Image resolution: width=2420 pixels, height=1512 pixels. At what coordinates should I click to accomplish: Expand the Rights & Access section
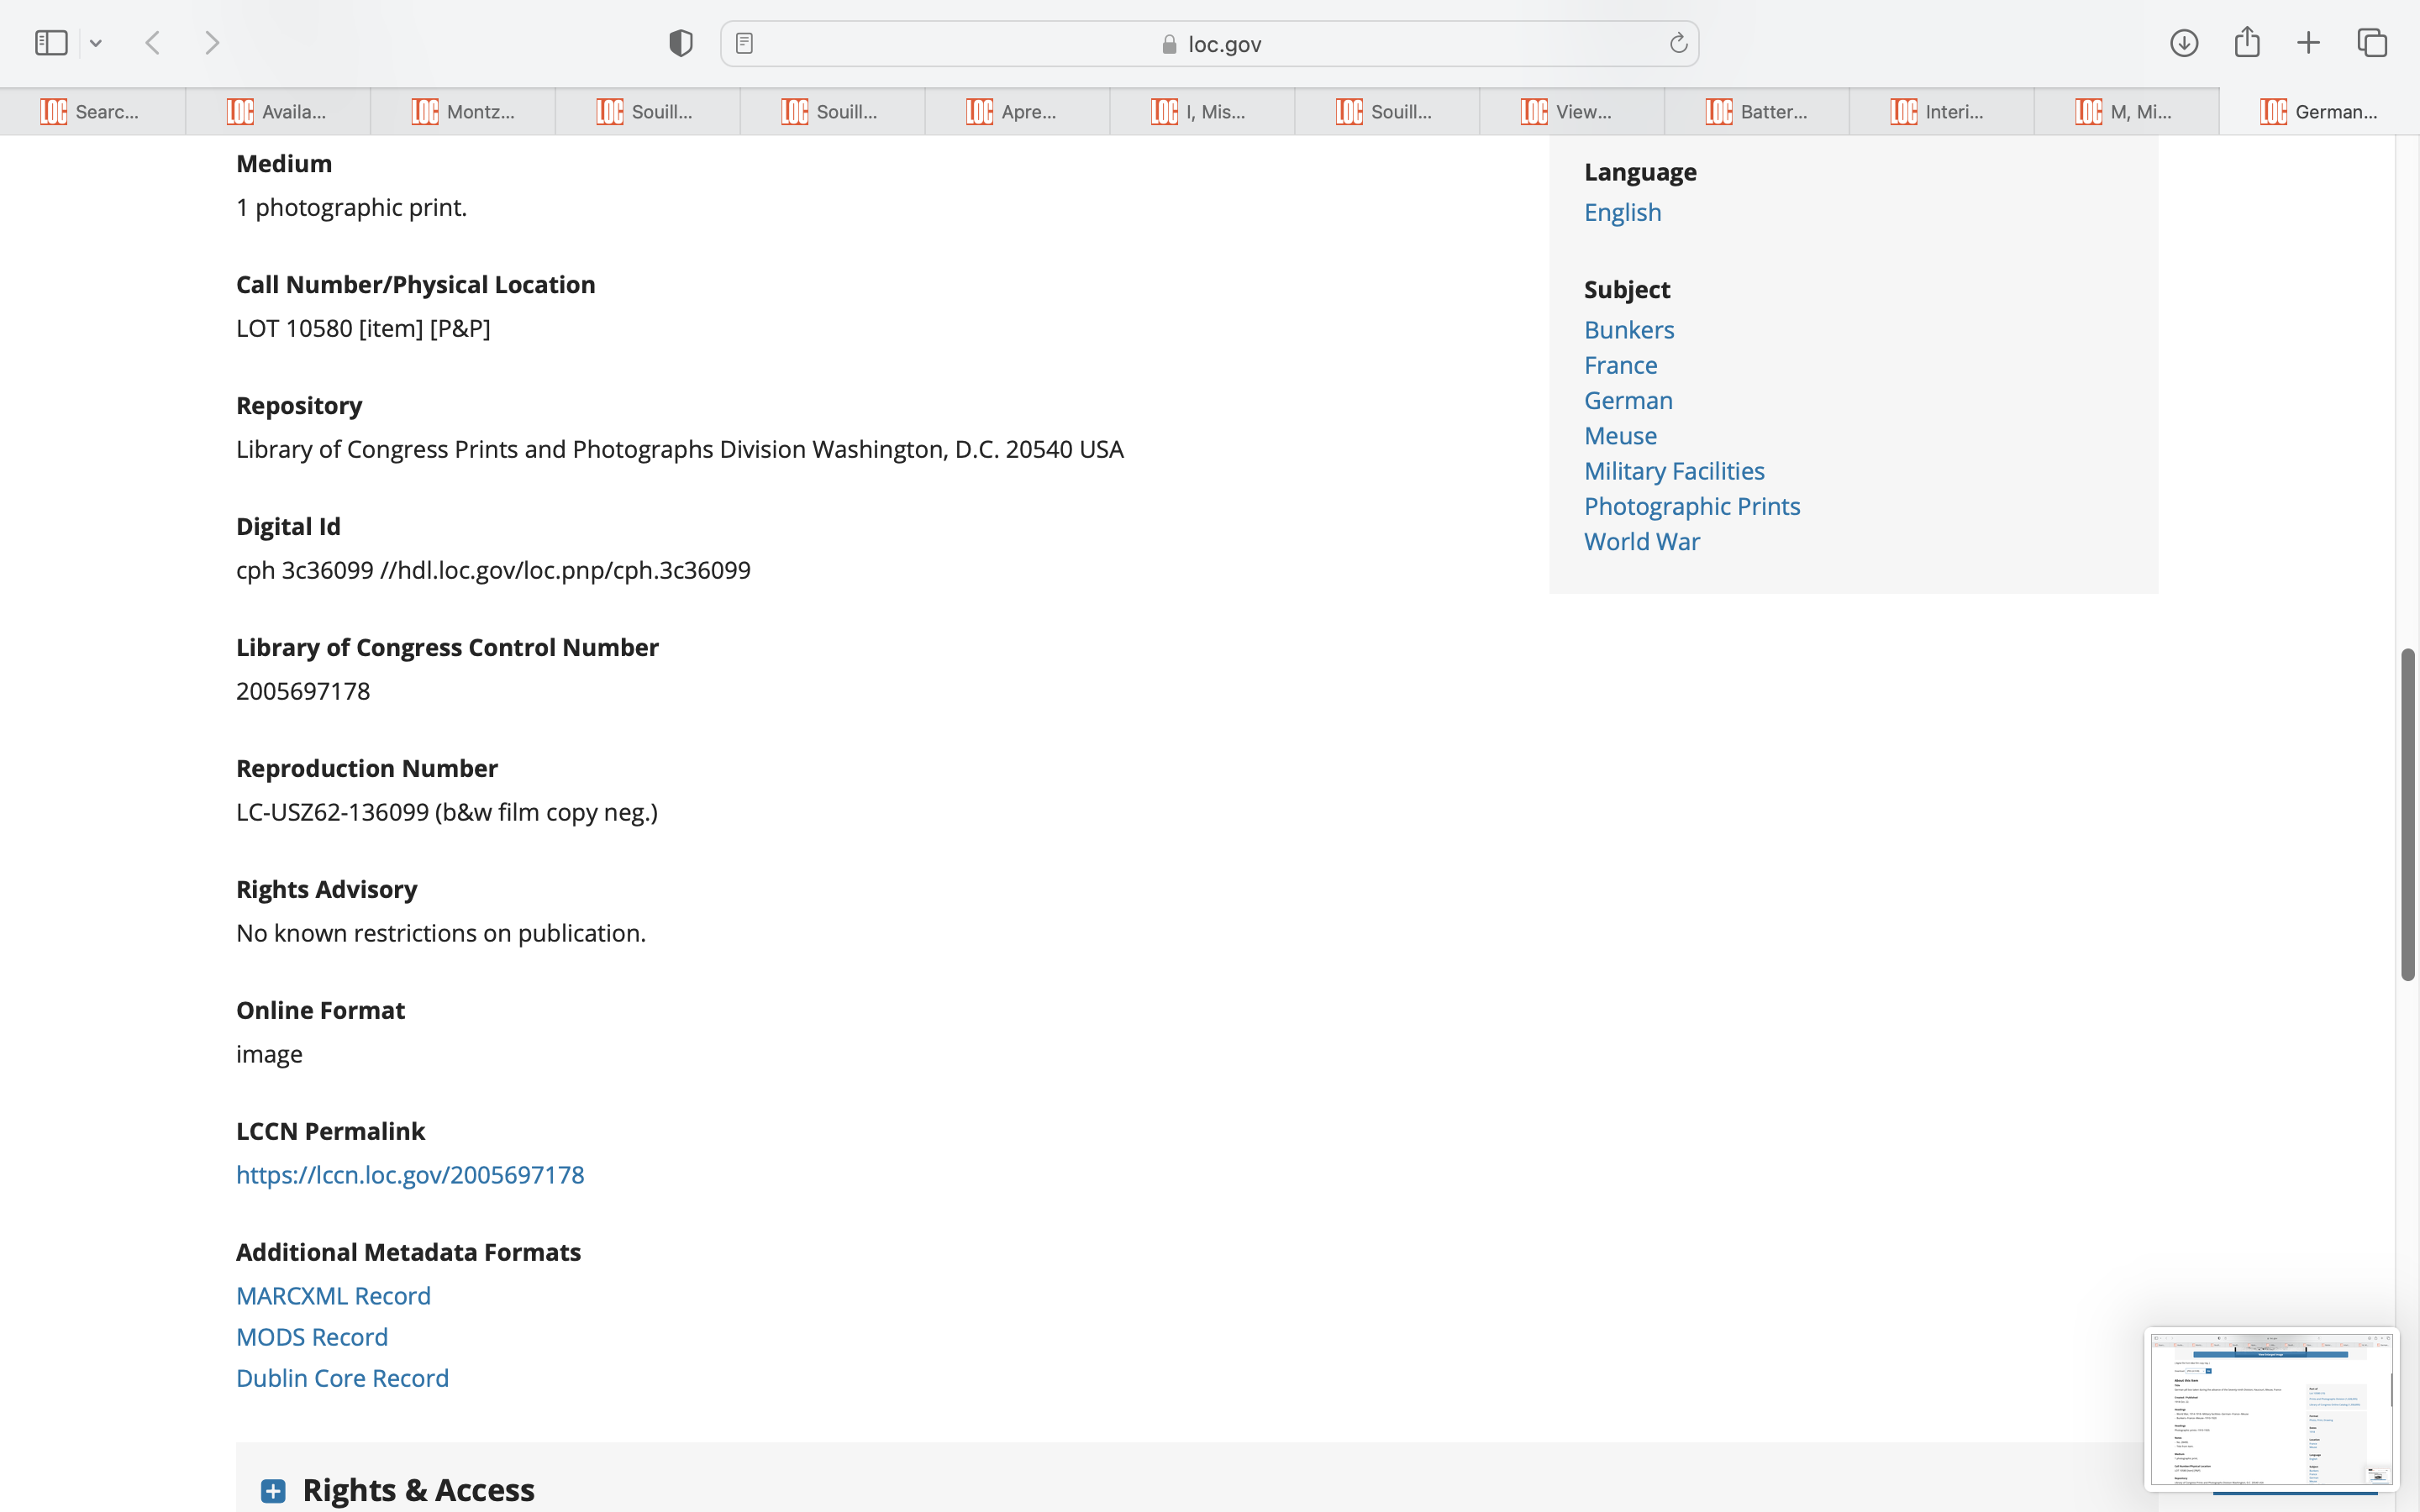[x=273, y=1491]
